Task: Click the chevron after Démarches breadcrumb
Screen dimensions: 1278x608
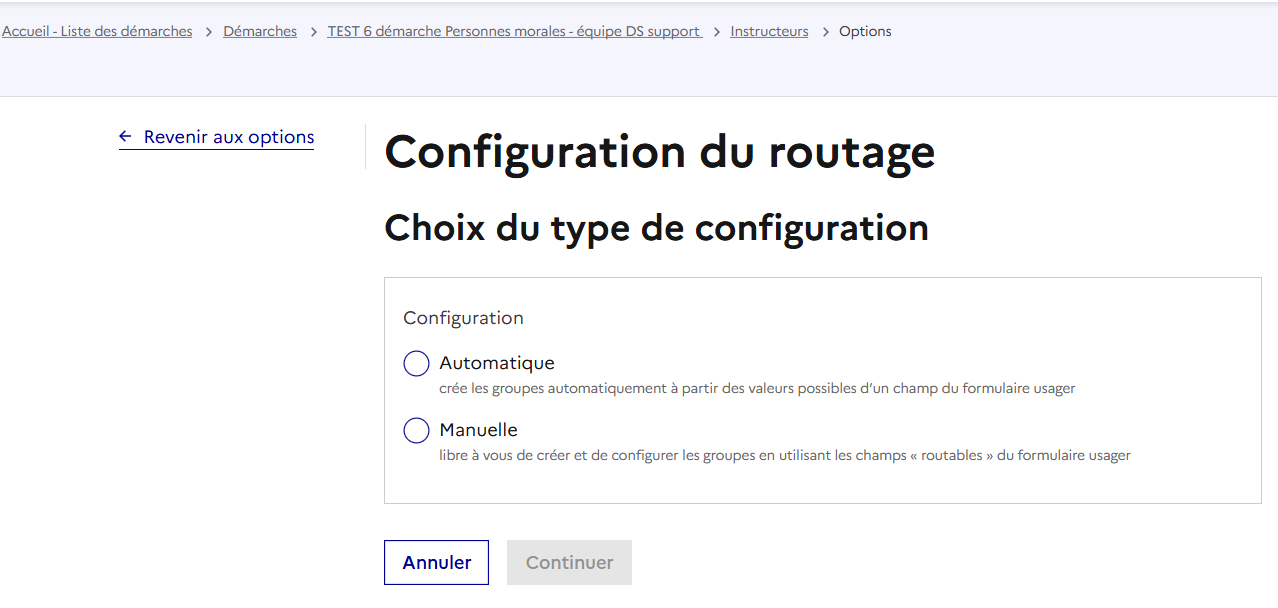Action: [312, 32]
